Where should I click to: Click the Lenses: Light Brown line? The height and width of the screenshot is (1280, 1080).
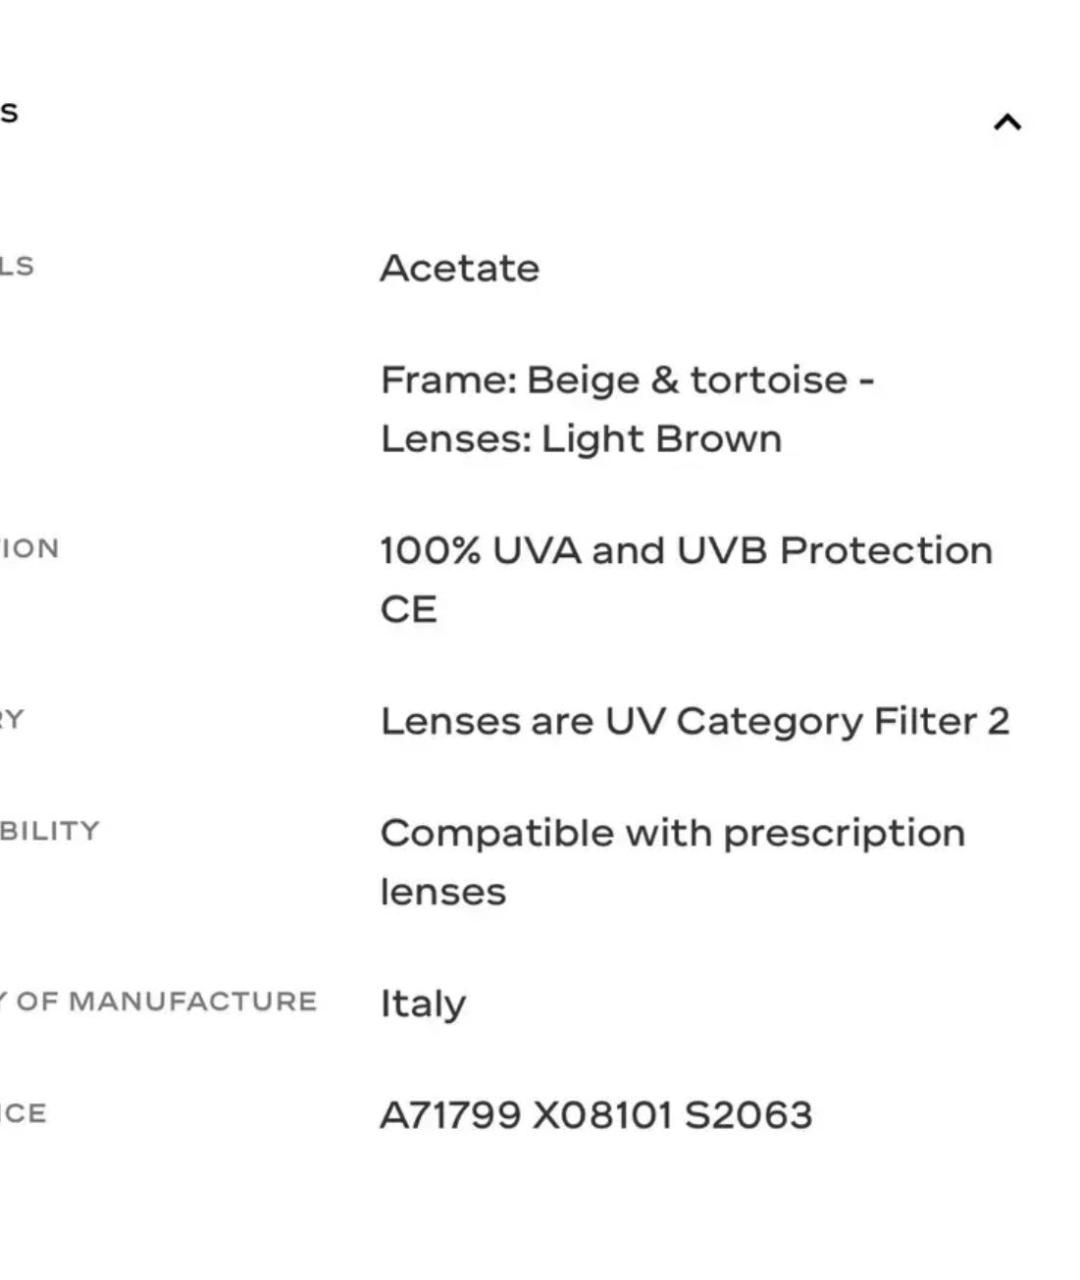(x=581, y=439)
